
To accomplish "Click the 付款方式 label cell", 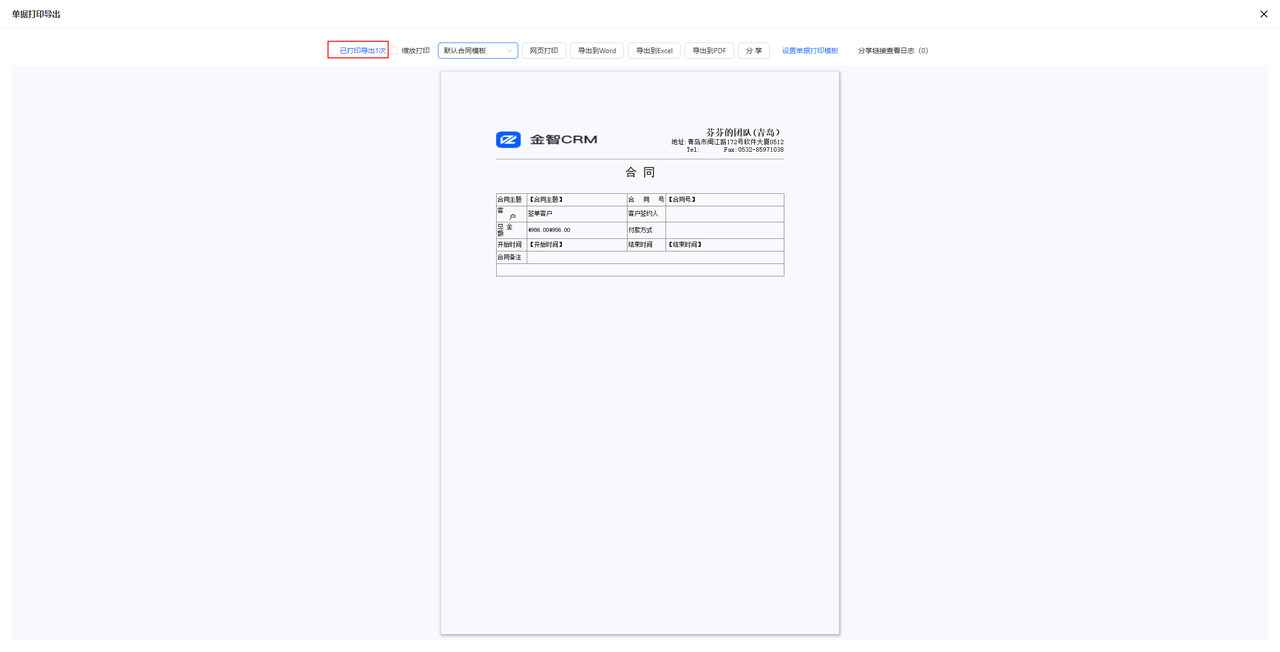I will tap(646, 230).
